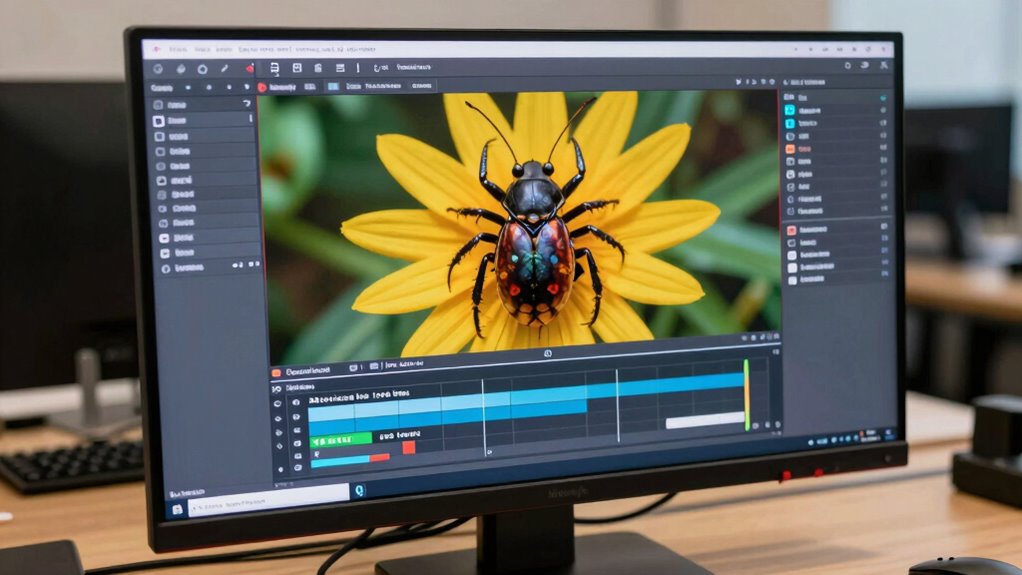The height and width of the screenshot is (575, 1022).
Task: Select the orange icon in right panel list
Action: [790, 148]
